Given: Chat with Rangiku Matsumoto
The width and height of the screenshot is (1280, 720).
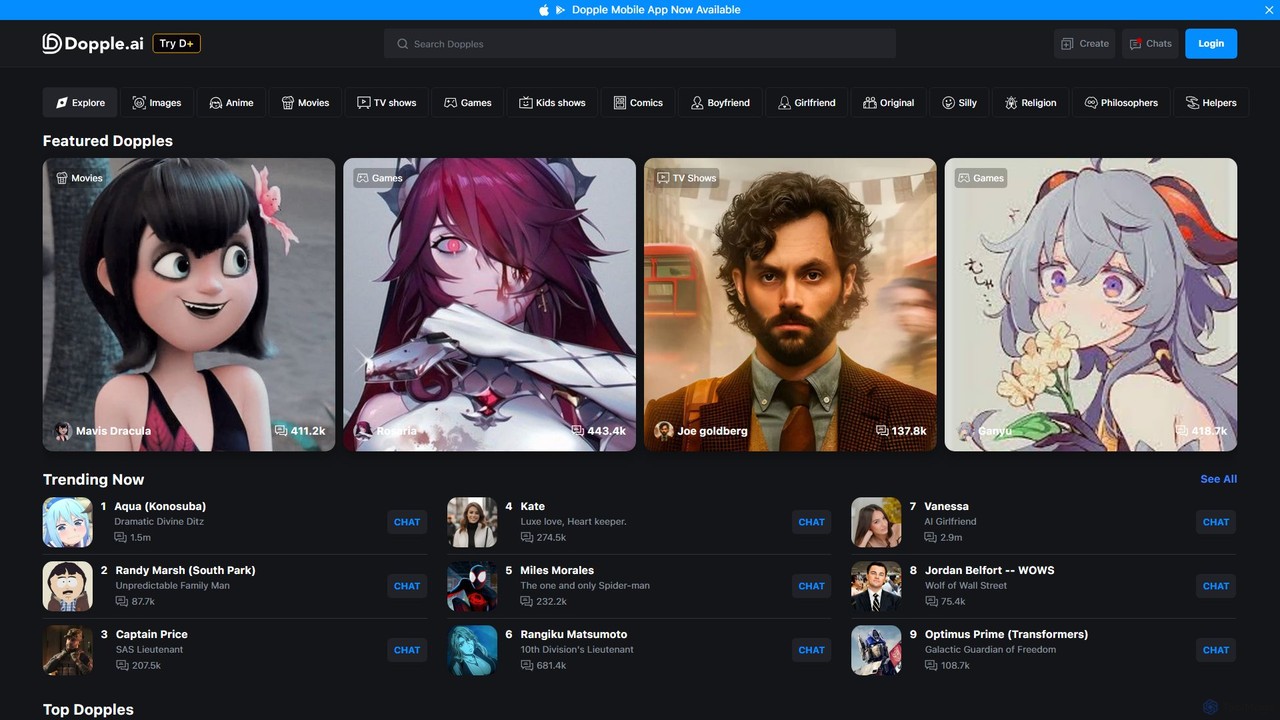Looking at the screenshot, I should coord(812,650).
